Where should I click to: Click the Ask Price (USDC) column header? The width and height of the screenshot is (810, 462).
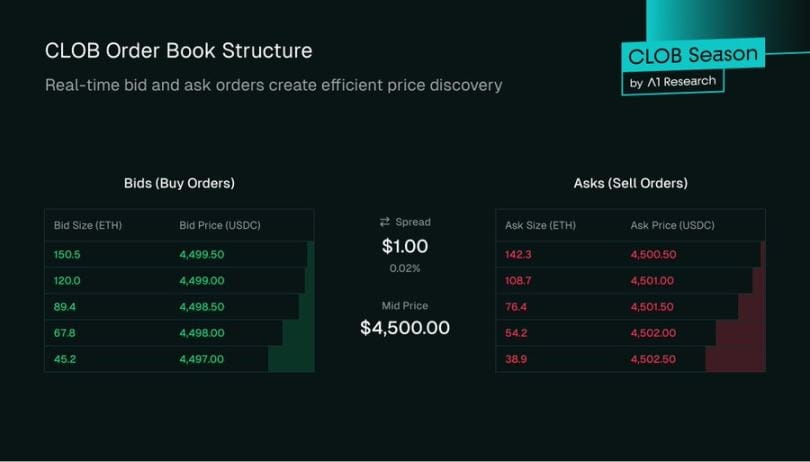coord(673,225)
